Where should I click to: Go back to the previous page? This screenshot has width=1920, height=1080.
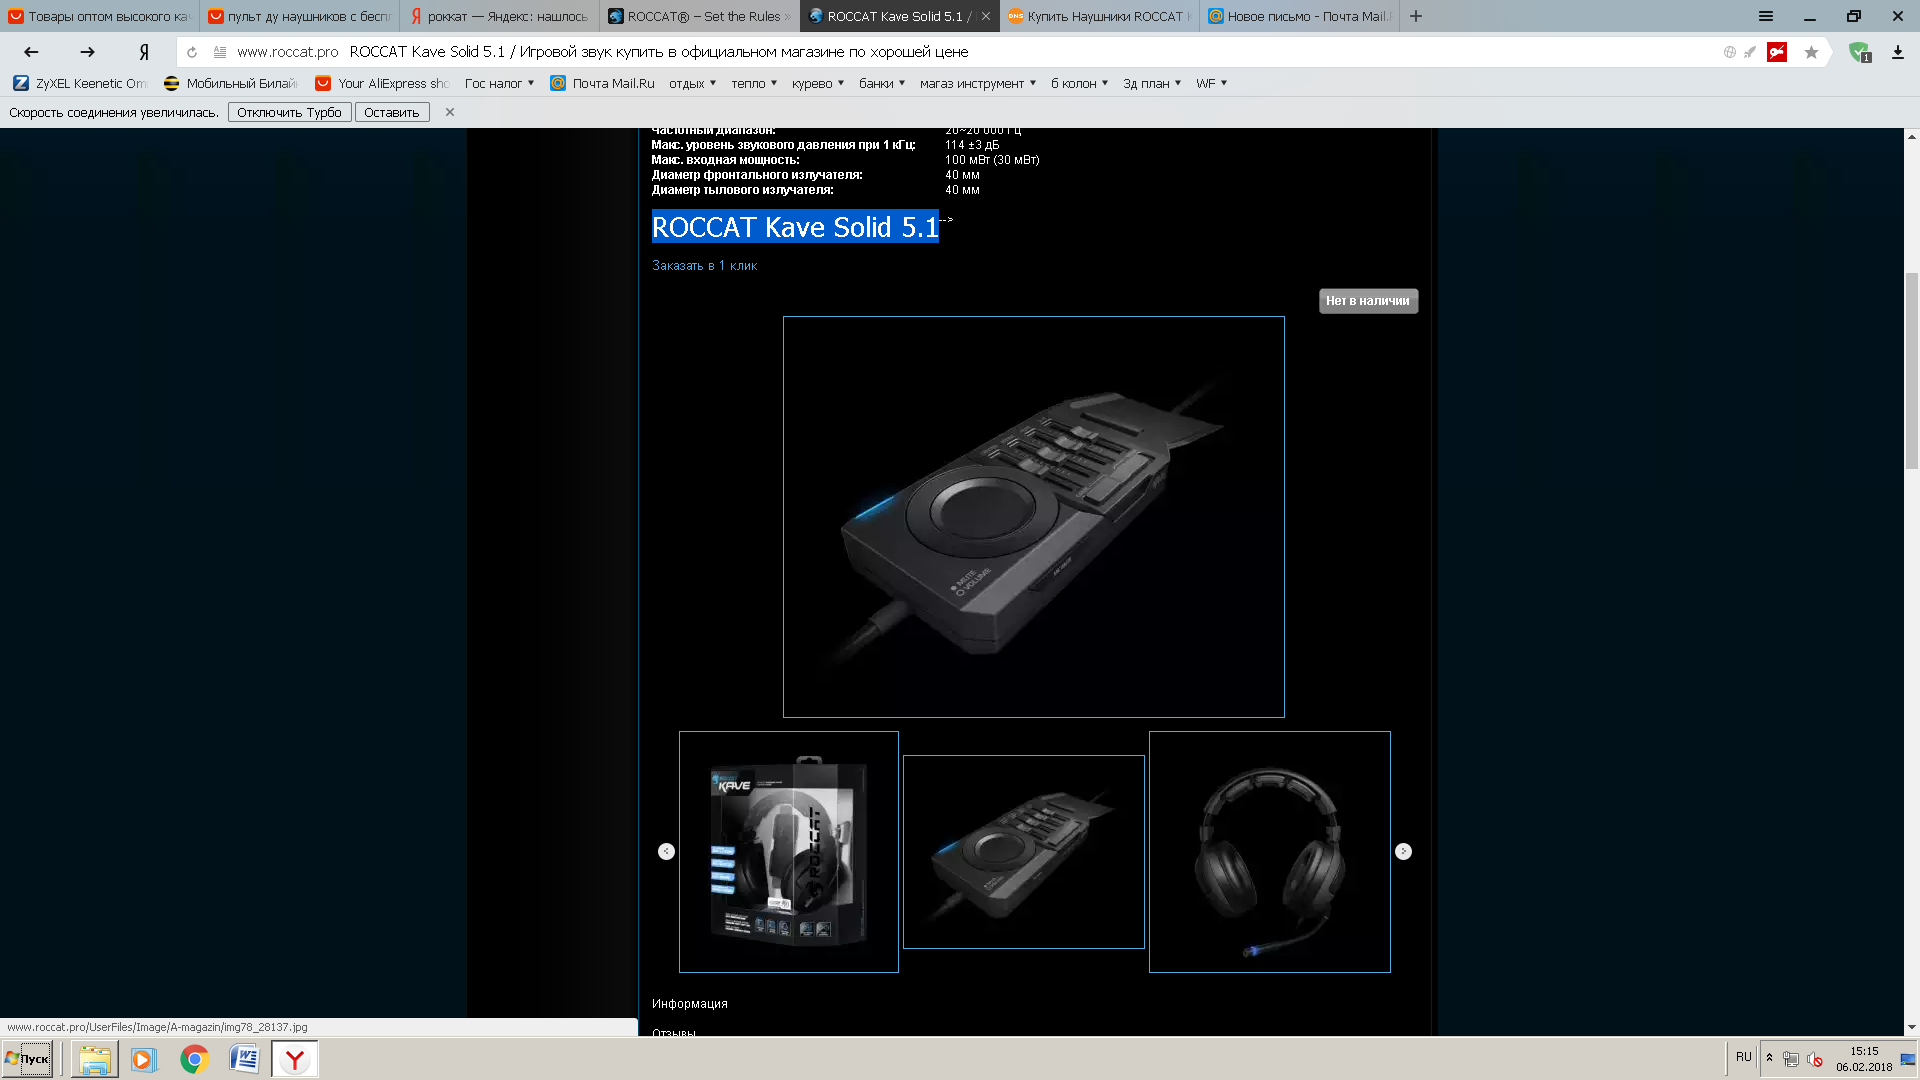(31, 52)
